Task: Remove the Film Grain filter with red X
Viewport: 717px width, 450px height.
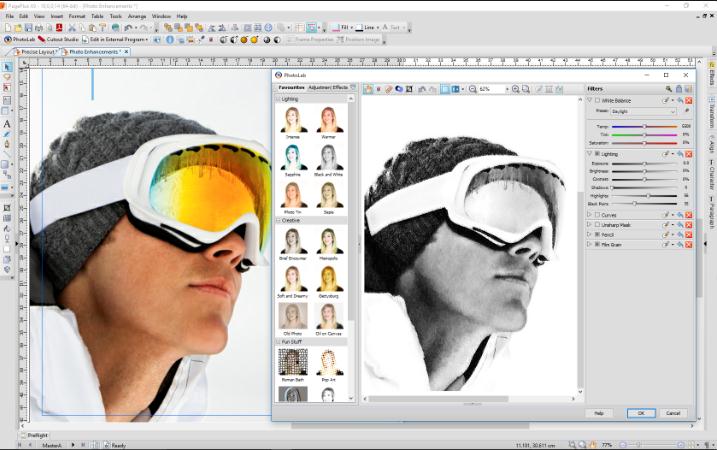Action: [x=688, y=247]
